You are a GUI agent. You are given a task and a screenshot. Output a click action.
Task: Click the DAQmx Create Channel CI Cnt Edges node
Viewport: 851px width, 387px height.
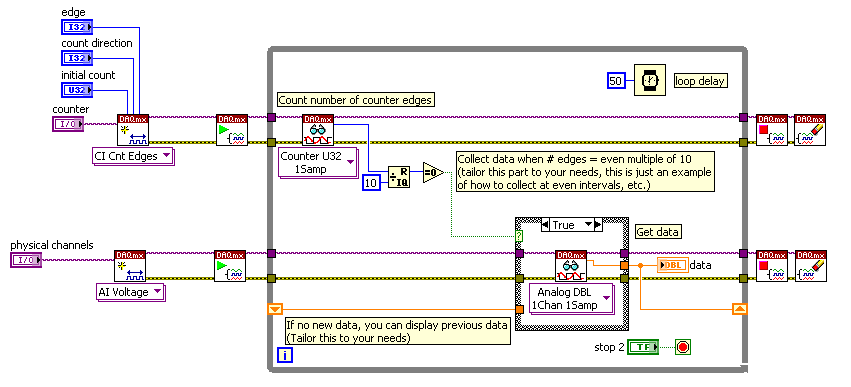point(133,130)
